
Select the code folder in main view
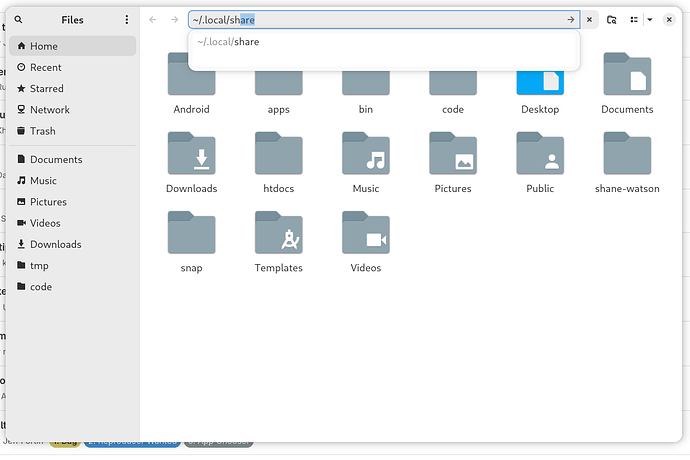pyautogui.click(x=453, y=84)
